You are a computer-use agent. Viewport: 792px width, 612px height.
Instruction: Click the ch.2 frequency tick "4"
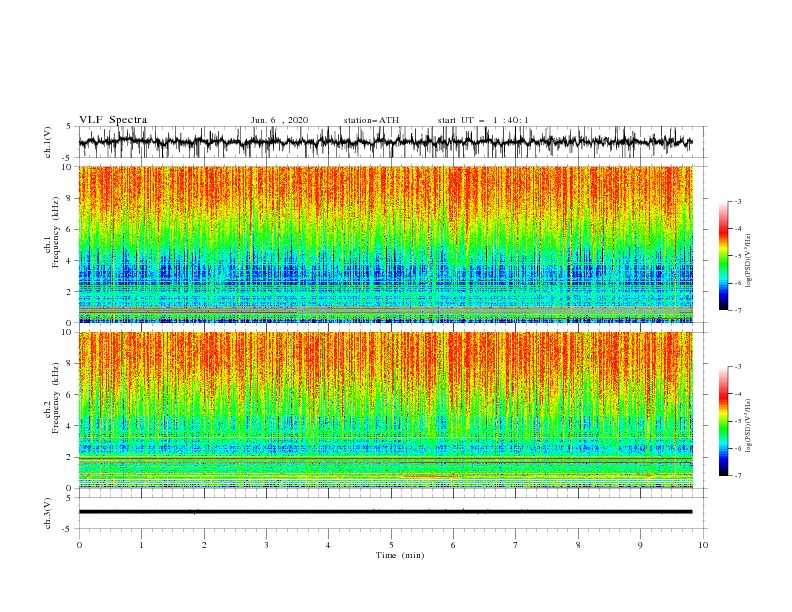tap(69, 426)
